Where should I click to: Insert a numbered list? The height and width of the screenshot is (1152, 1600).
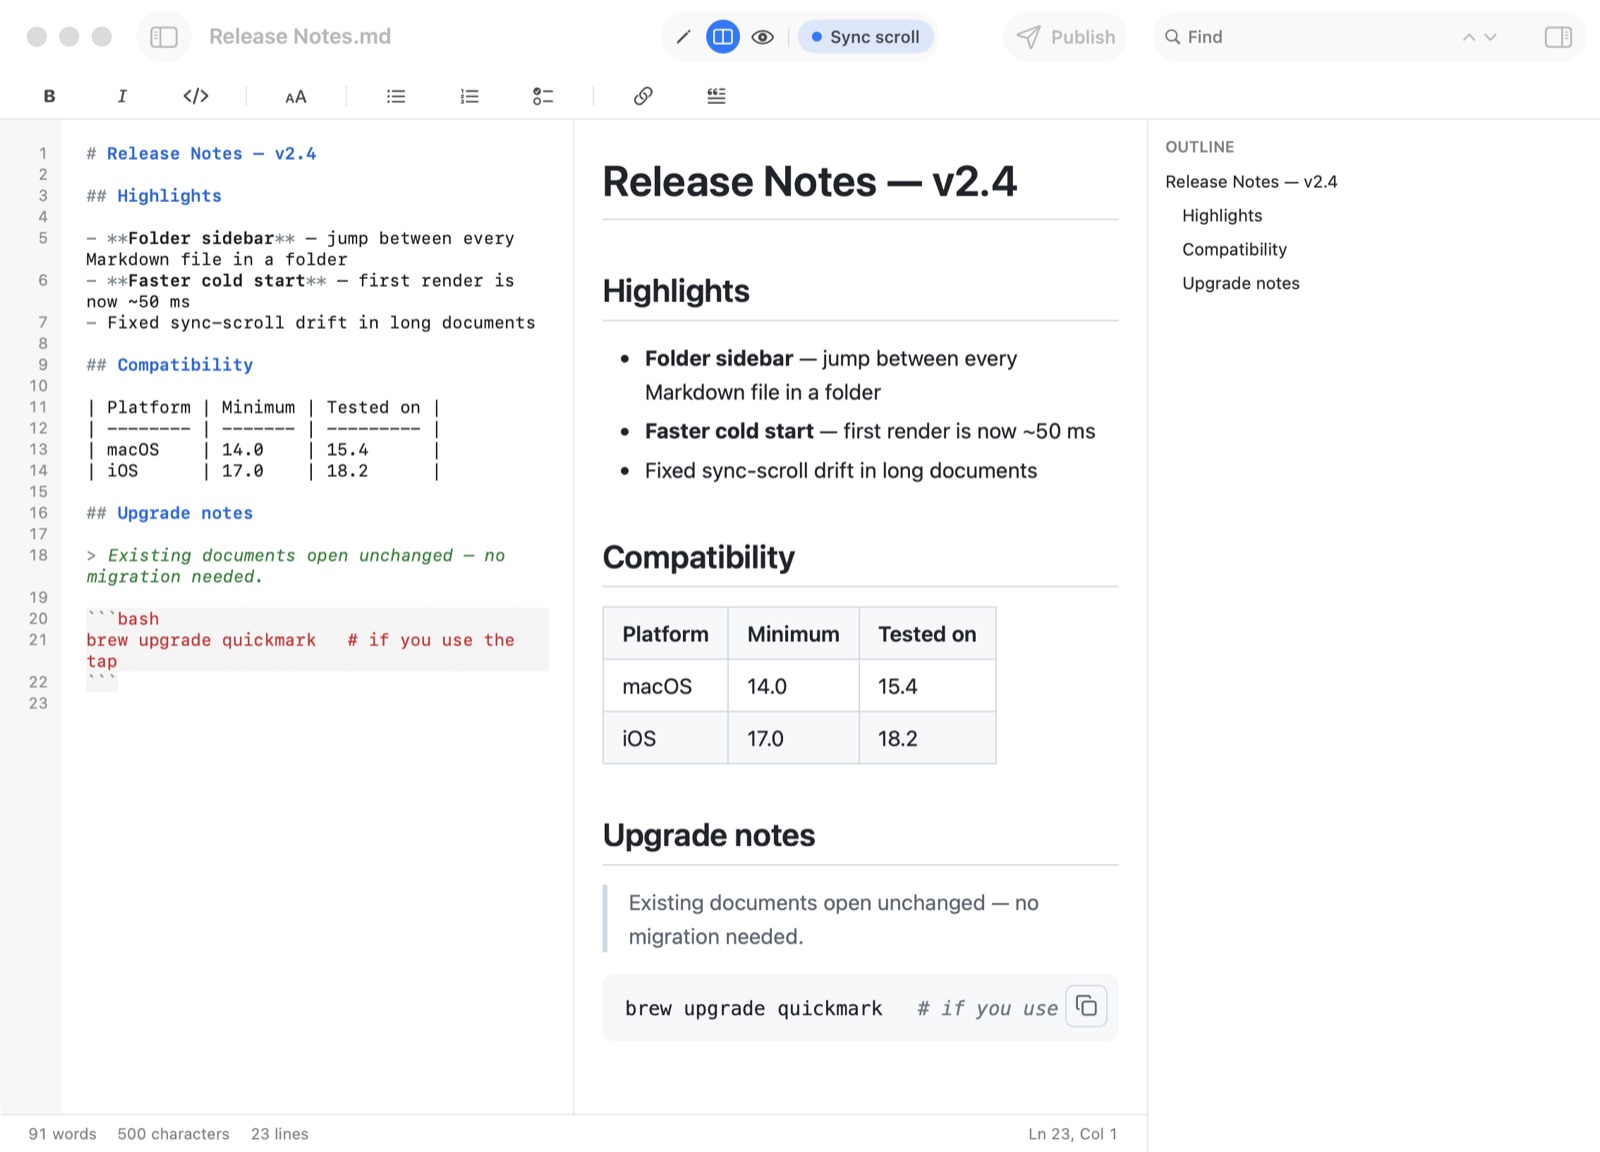pyautogui.click(x=469, y=96)
